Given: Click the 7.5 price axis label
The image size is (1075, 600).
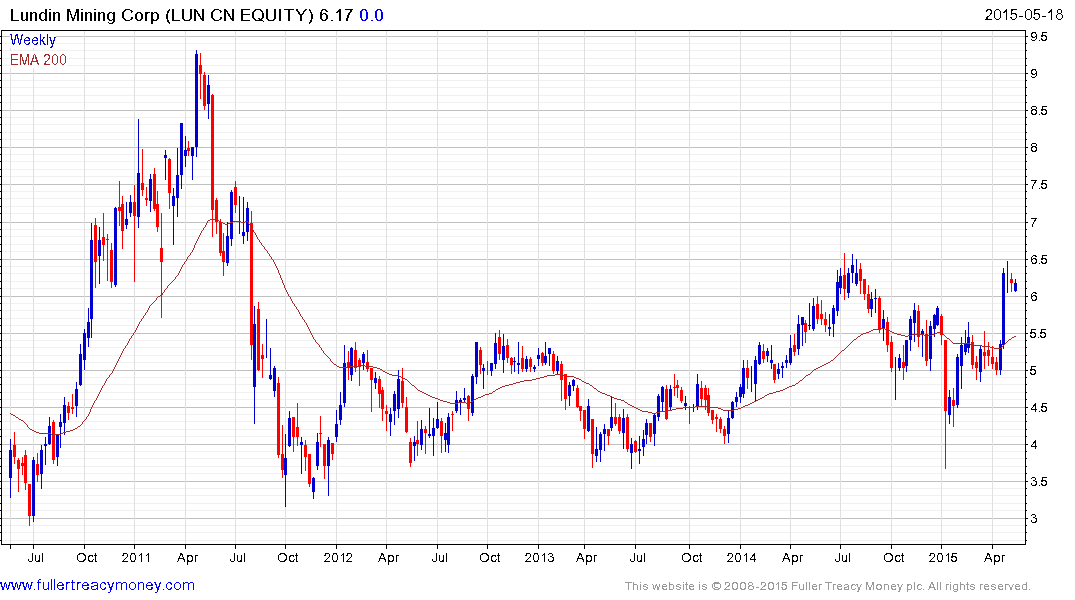Looking at the screenshot, I should 1039,184.
